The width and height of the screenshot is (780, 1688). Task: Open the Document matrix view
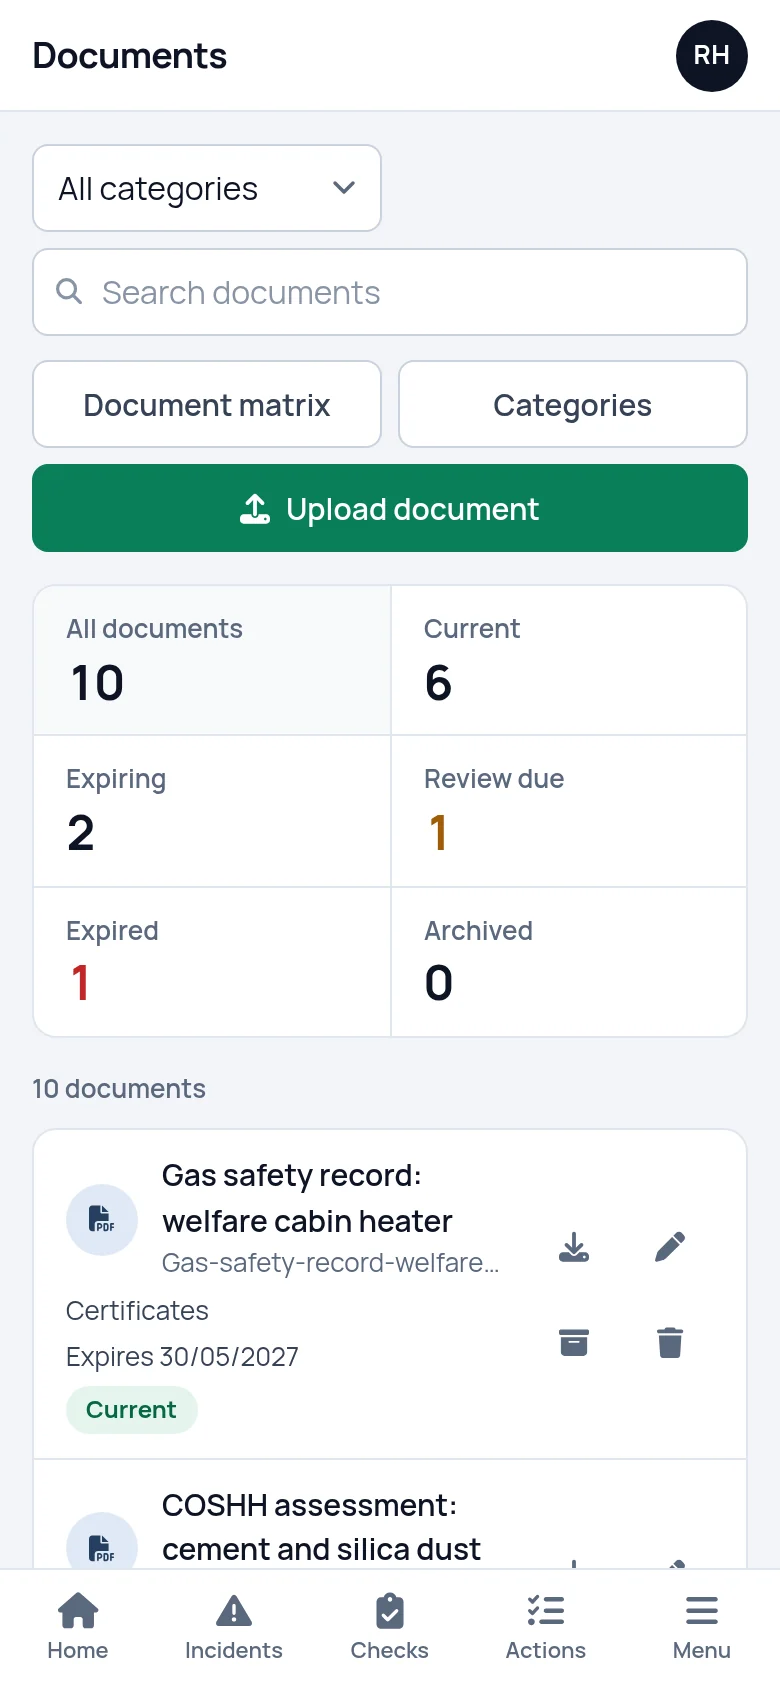tap(207, 404)
